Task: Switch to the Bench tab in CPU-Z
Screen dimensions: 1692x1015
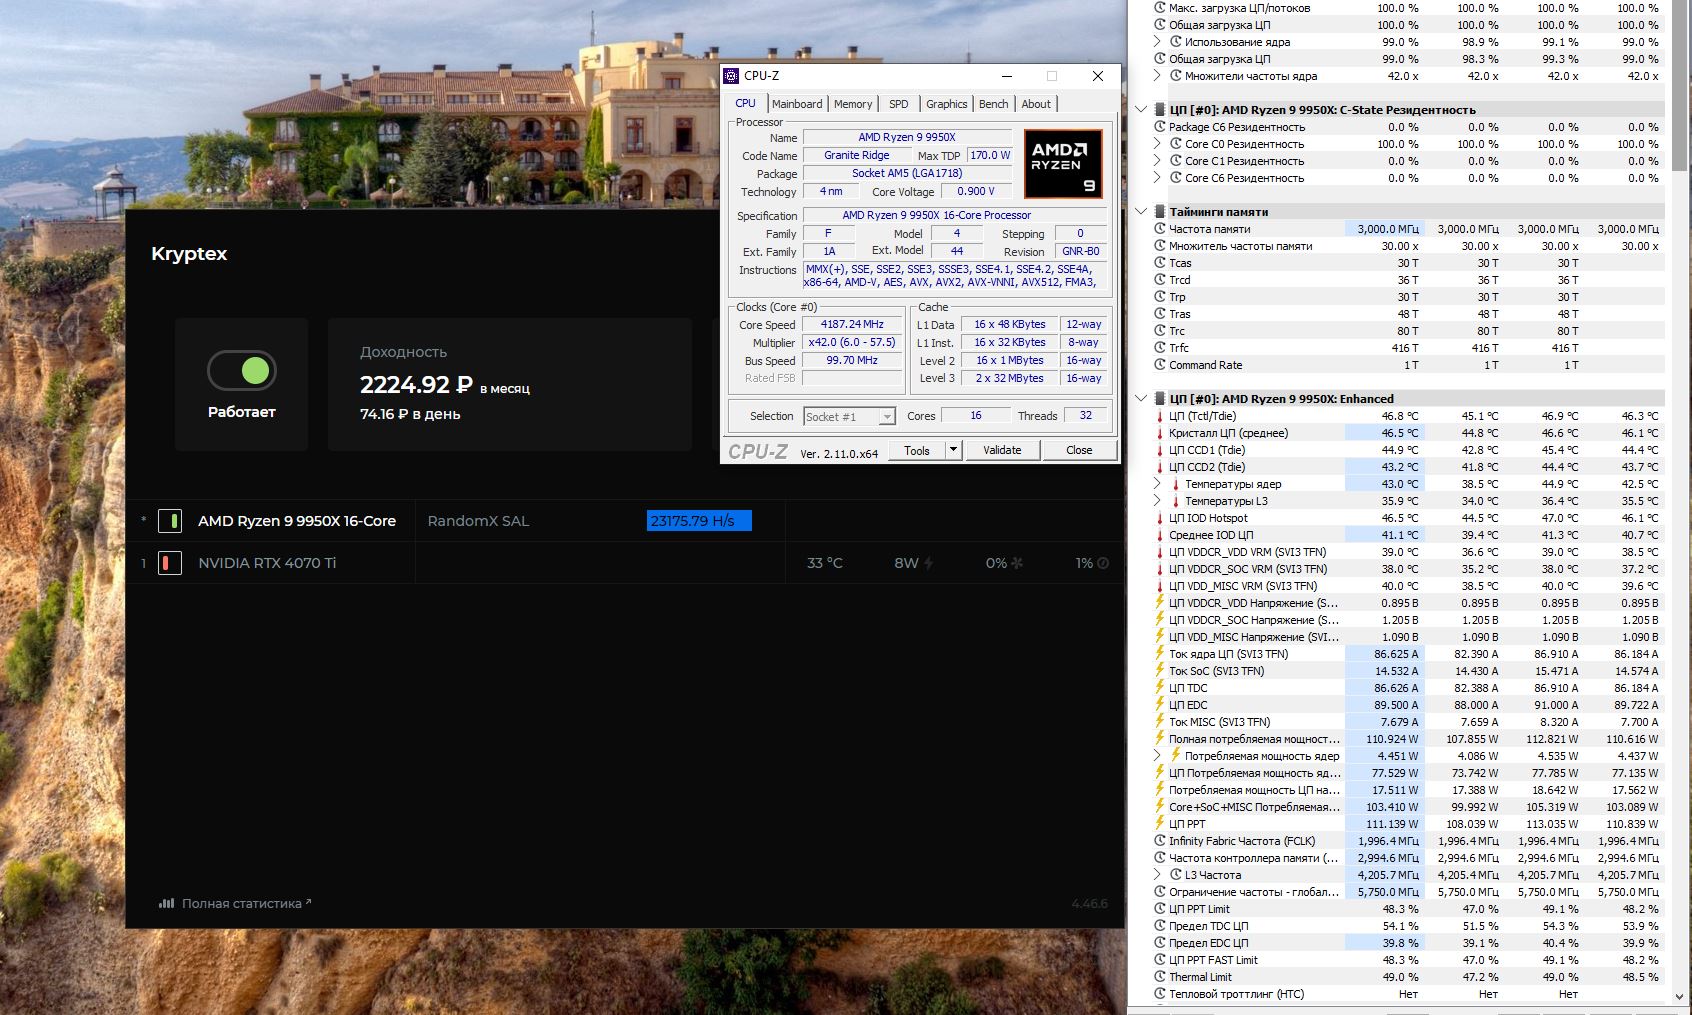Action: click(x=993, y=104)
